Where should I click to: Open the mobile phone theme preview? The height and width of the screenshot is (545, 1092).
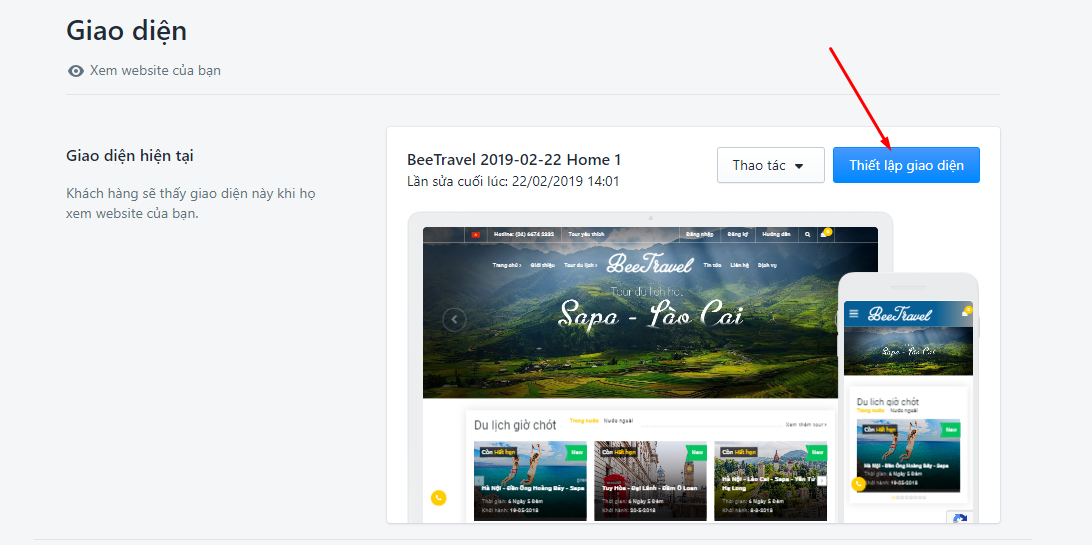click(908, 397)
